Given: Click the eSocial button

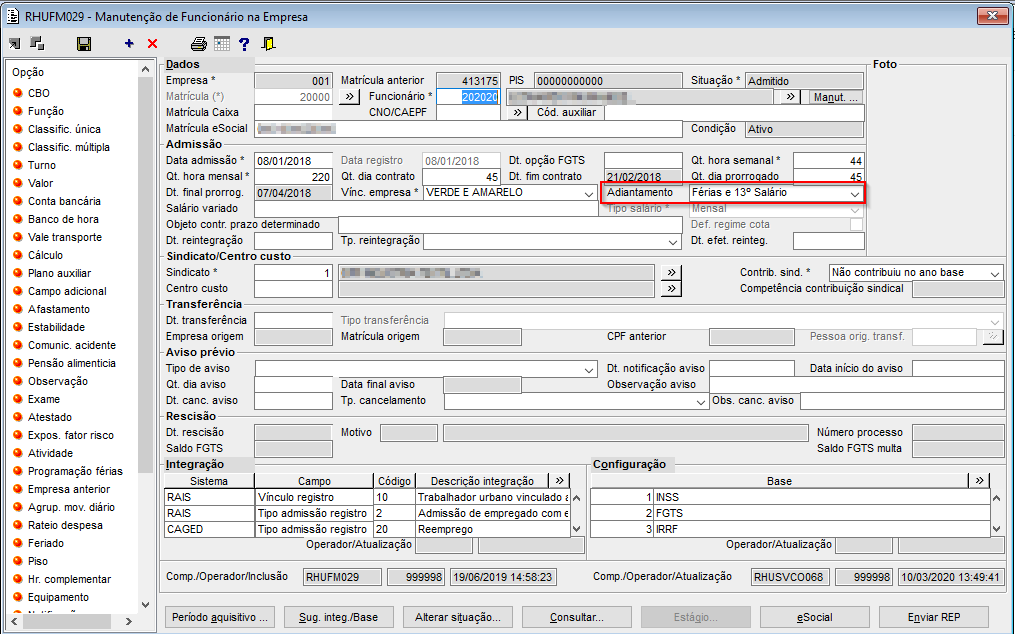Looking at the screenshot, I should click(815, 617).
